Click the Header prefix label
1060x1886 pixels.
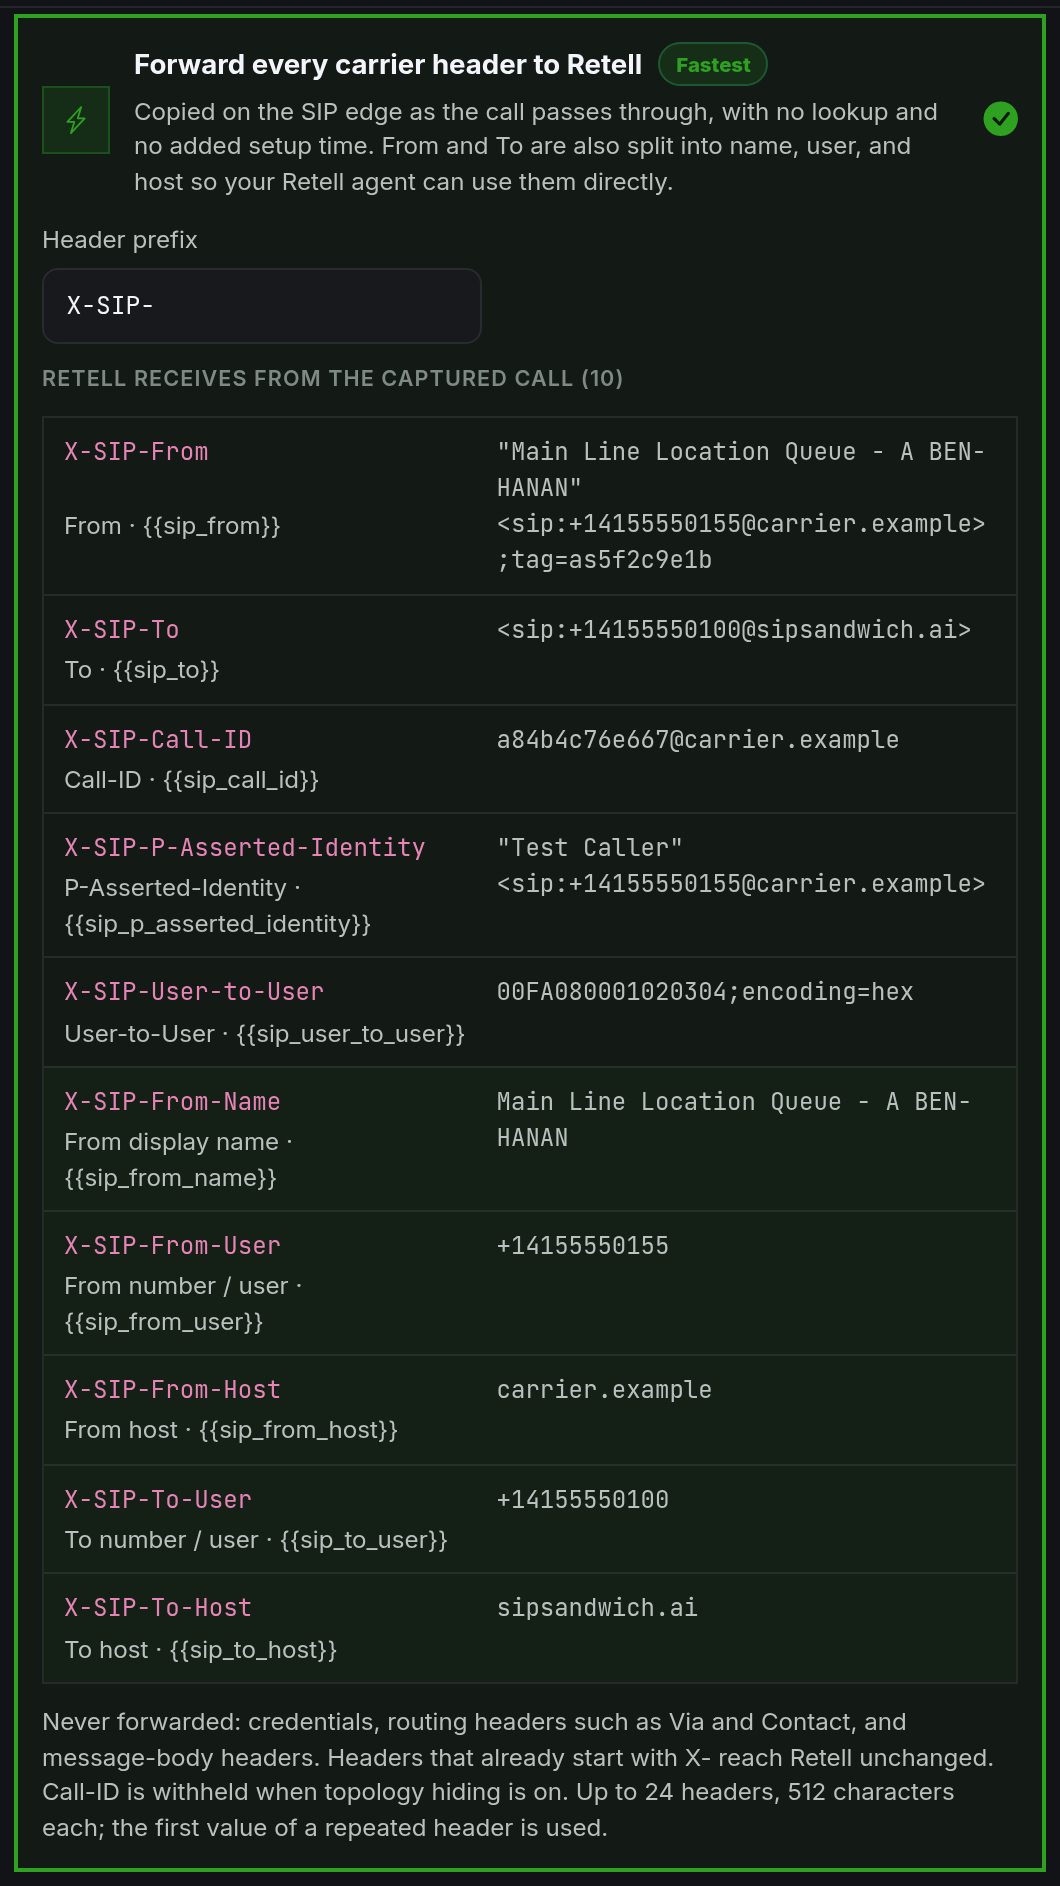click(120, 240)
